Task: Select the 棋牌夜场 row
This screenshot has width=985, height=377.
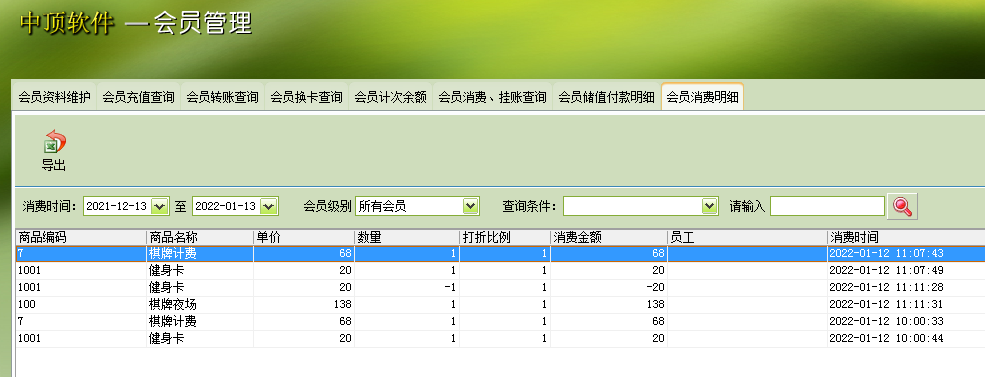Action: coord(500,305)
